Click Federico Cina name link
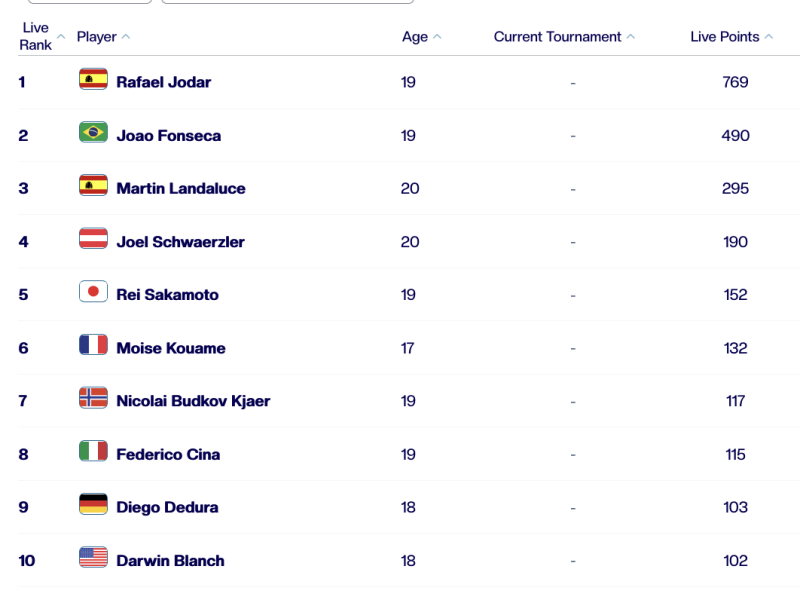Screen dimensions: 800x606 168,454
